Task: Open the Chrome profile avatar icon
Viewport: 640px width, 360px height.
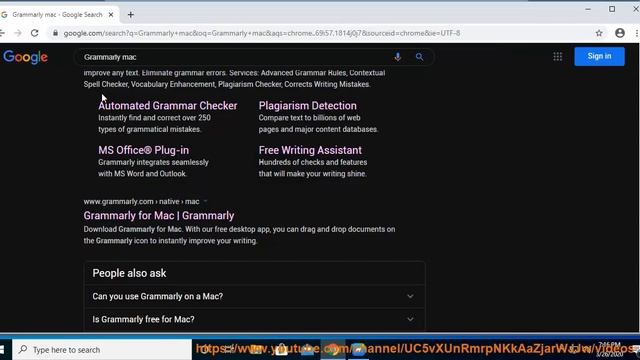Action: coord(620,33)
